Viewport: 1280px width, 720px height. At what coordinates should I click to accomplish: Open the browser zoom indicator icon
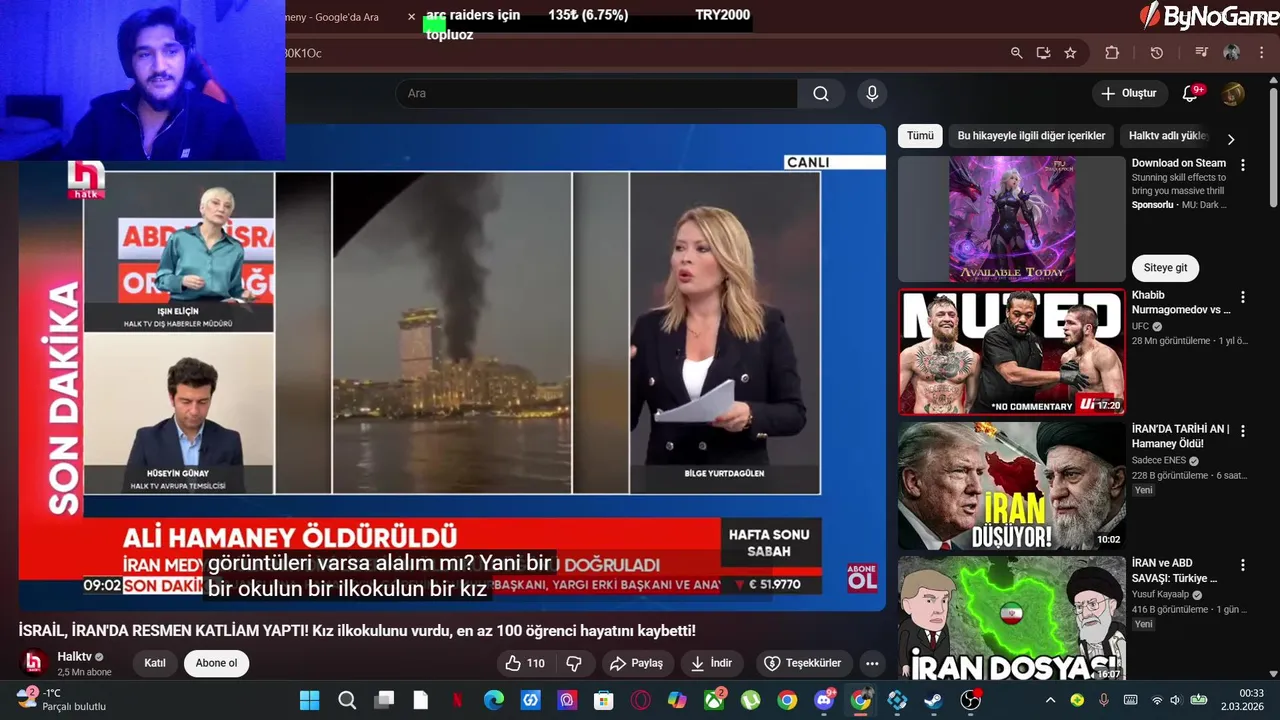[1016, 53]
